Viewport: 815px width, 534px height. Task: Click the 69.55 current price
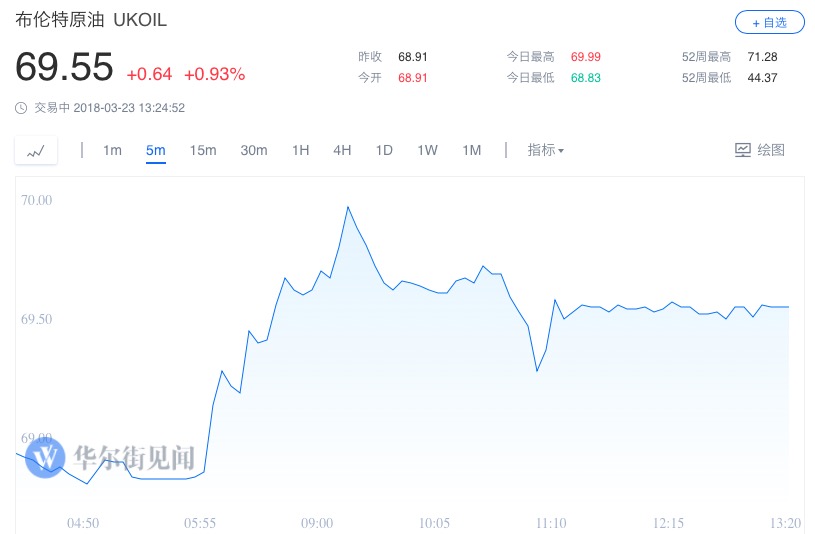click(64, 67)
